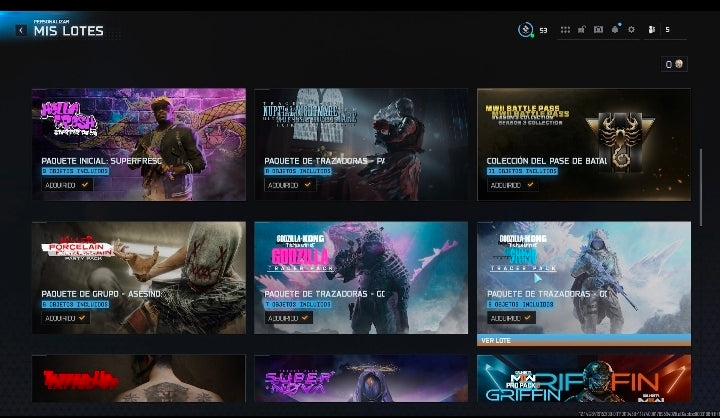The image size is (720, 418).
Task: Click the objetos incluidos label on the Superfresco card
Action: 75,171
